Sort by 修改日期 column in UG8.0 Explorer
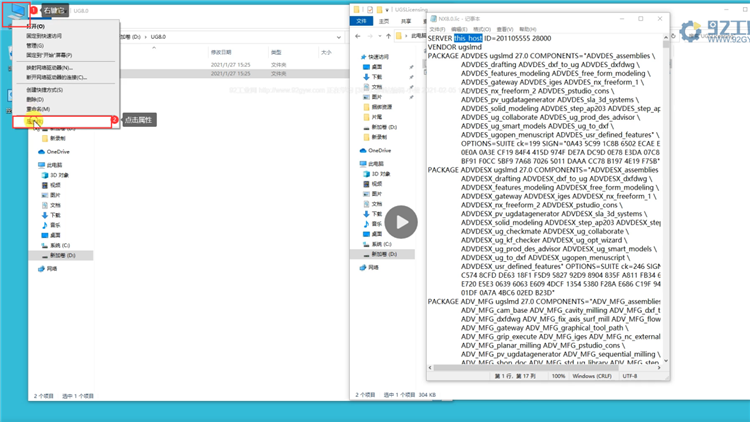The width and height of the screenshot is (750, 422). tap(221, 52)
